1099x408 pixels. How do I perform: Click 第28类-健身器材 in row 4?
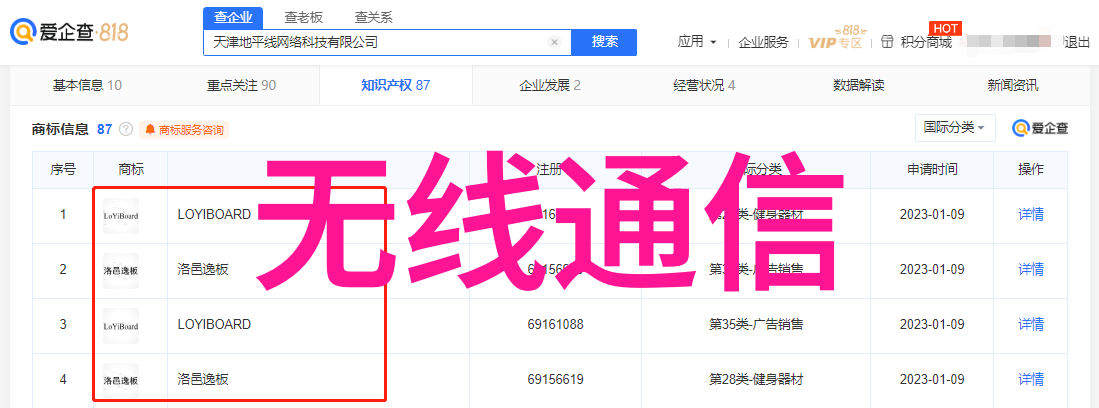click(756, 380)
